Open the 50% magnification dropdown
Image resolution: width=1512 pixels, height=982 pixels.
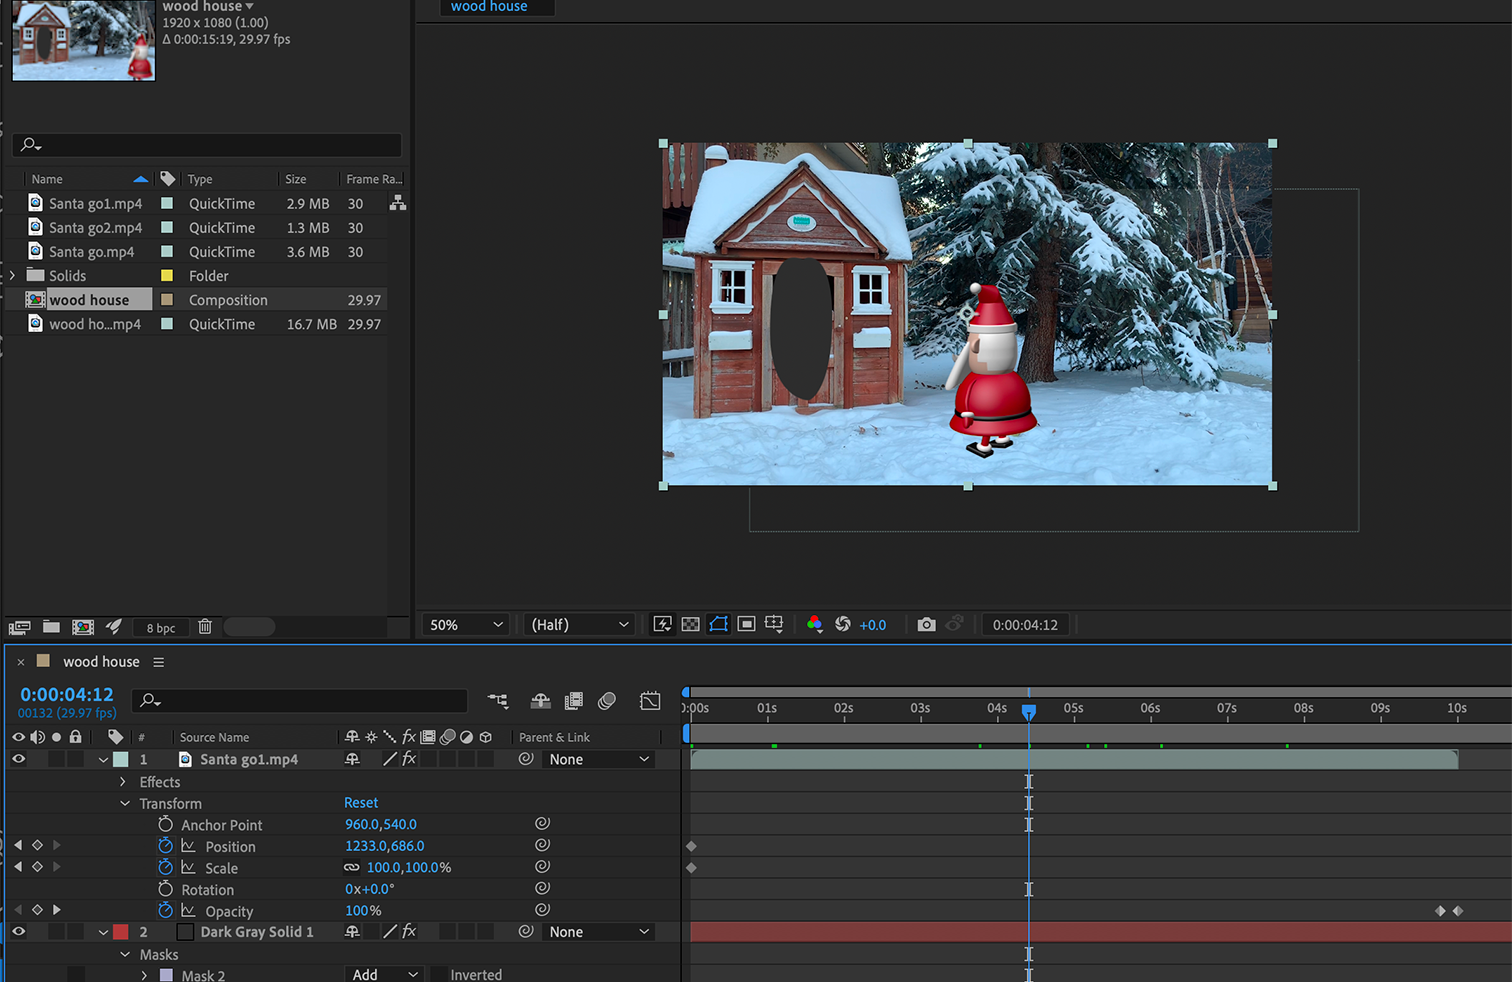[x=466, y=625]
